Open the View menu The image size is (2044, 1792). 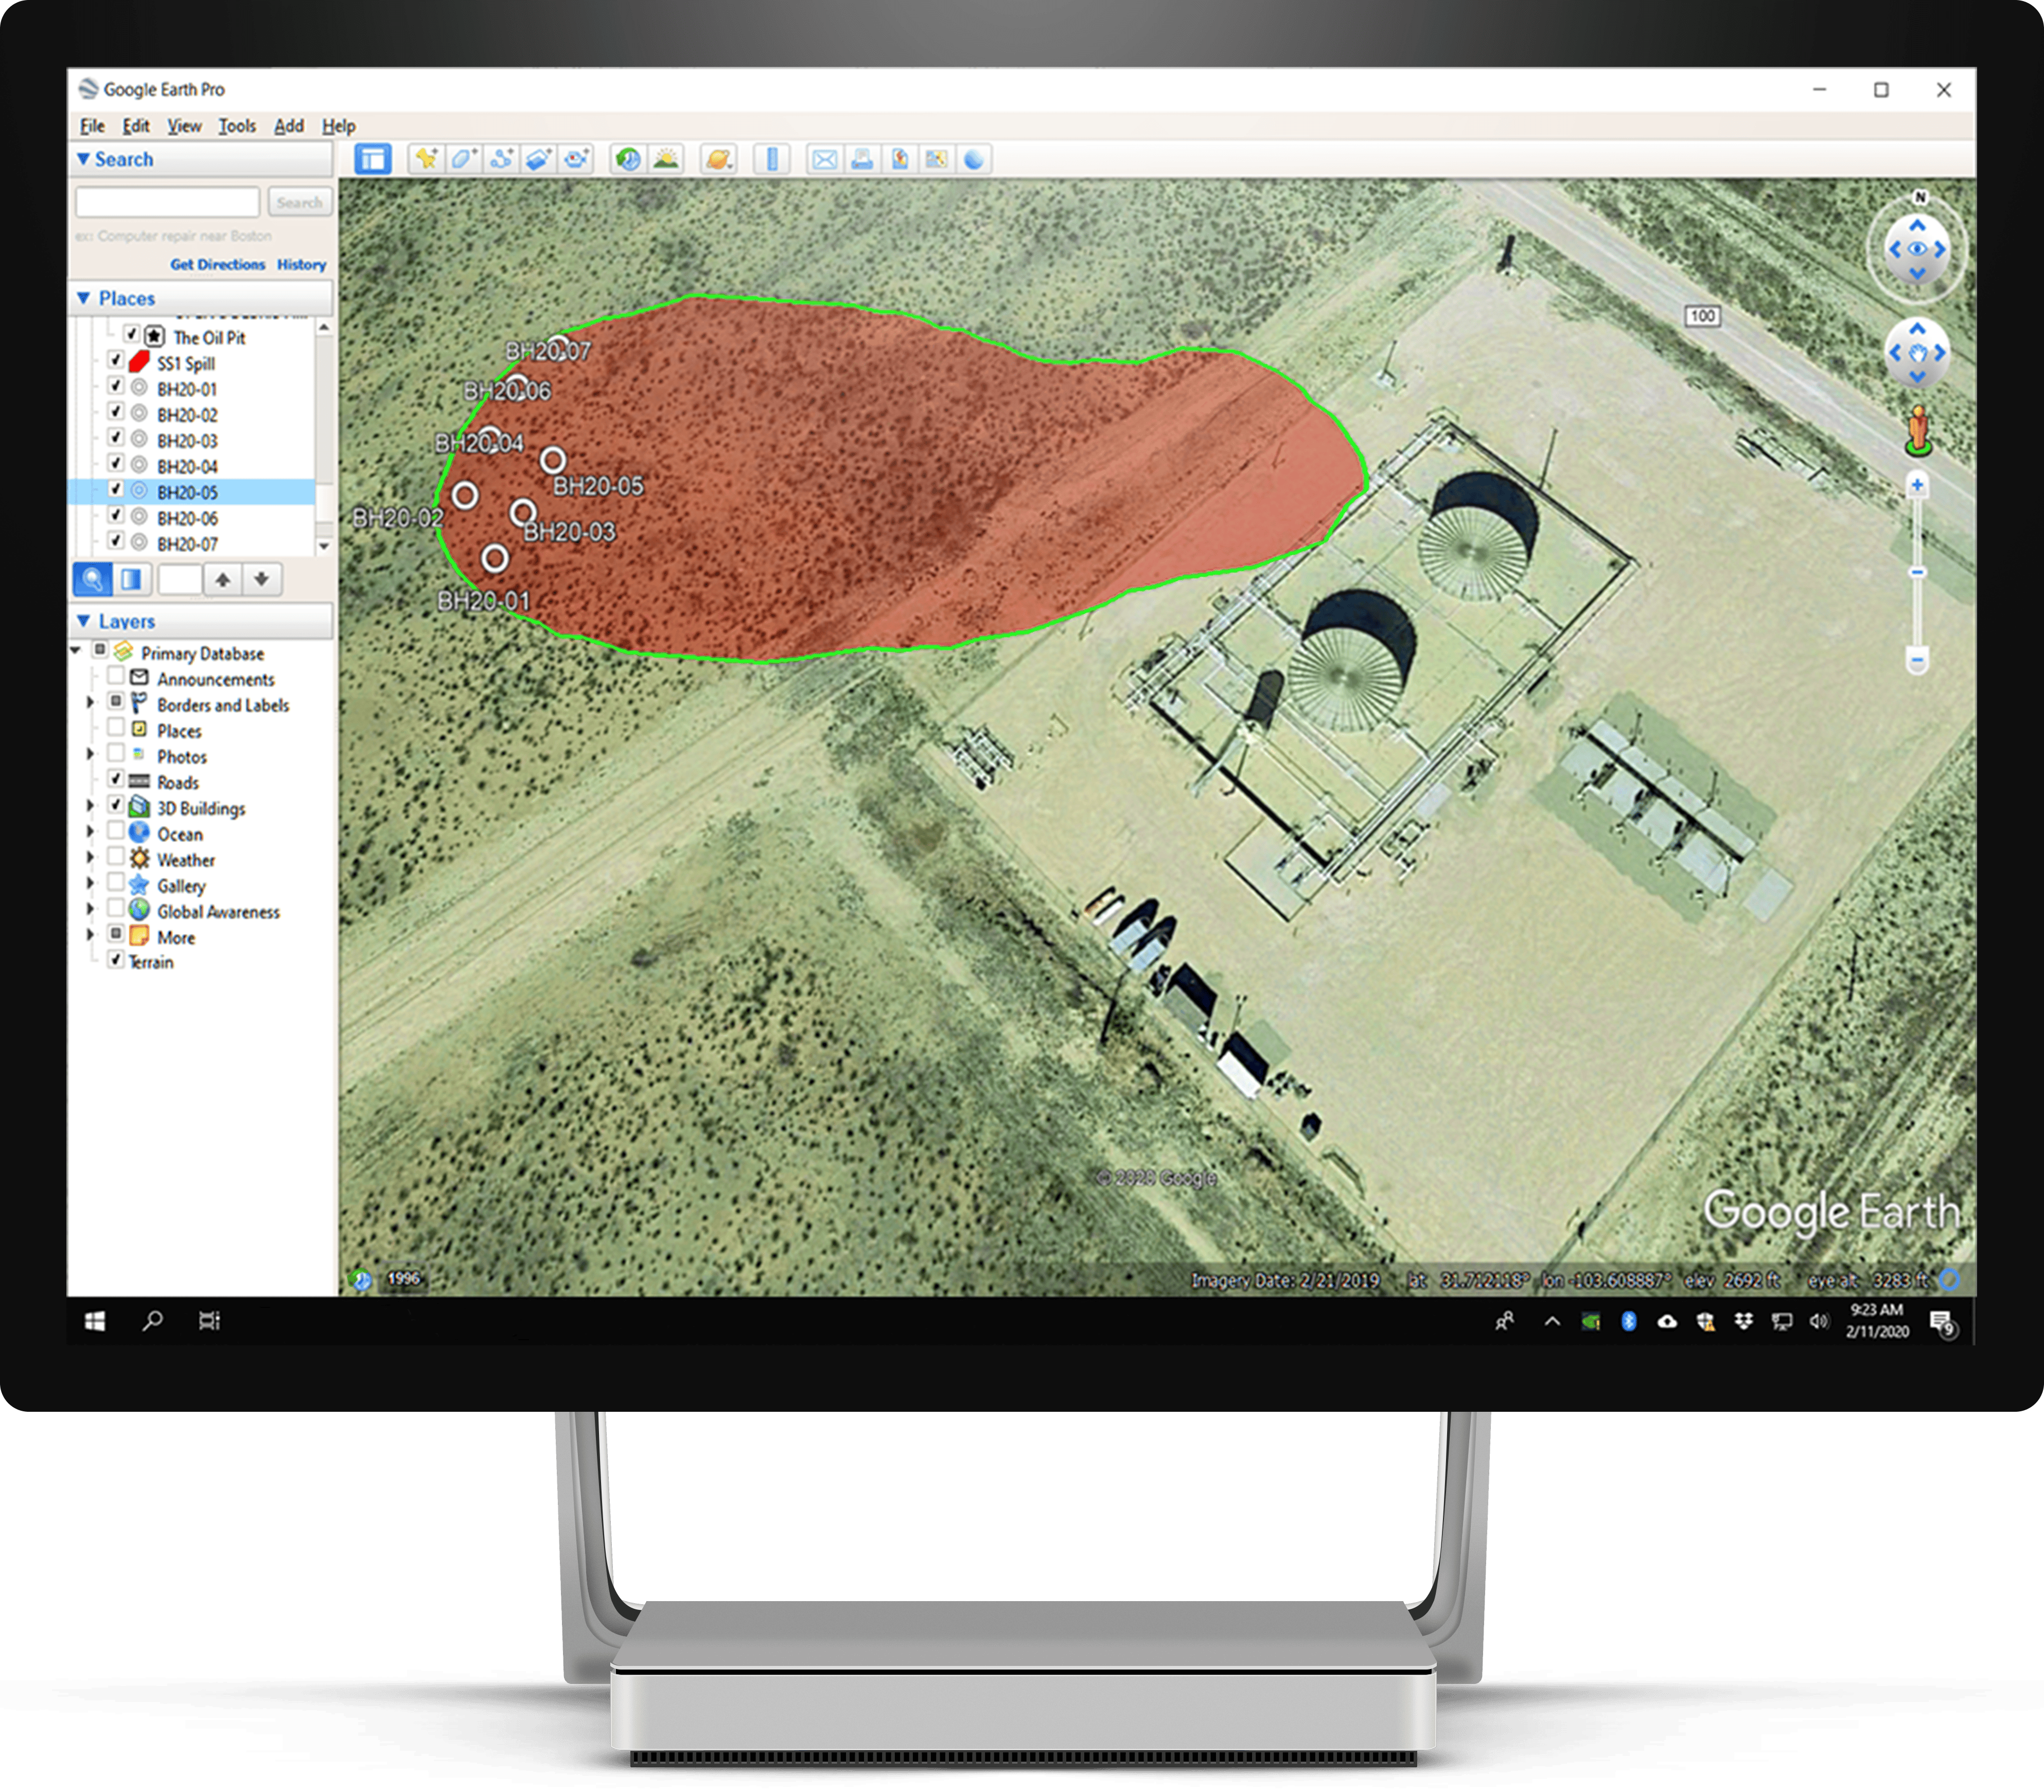[x=184, y=126]
